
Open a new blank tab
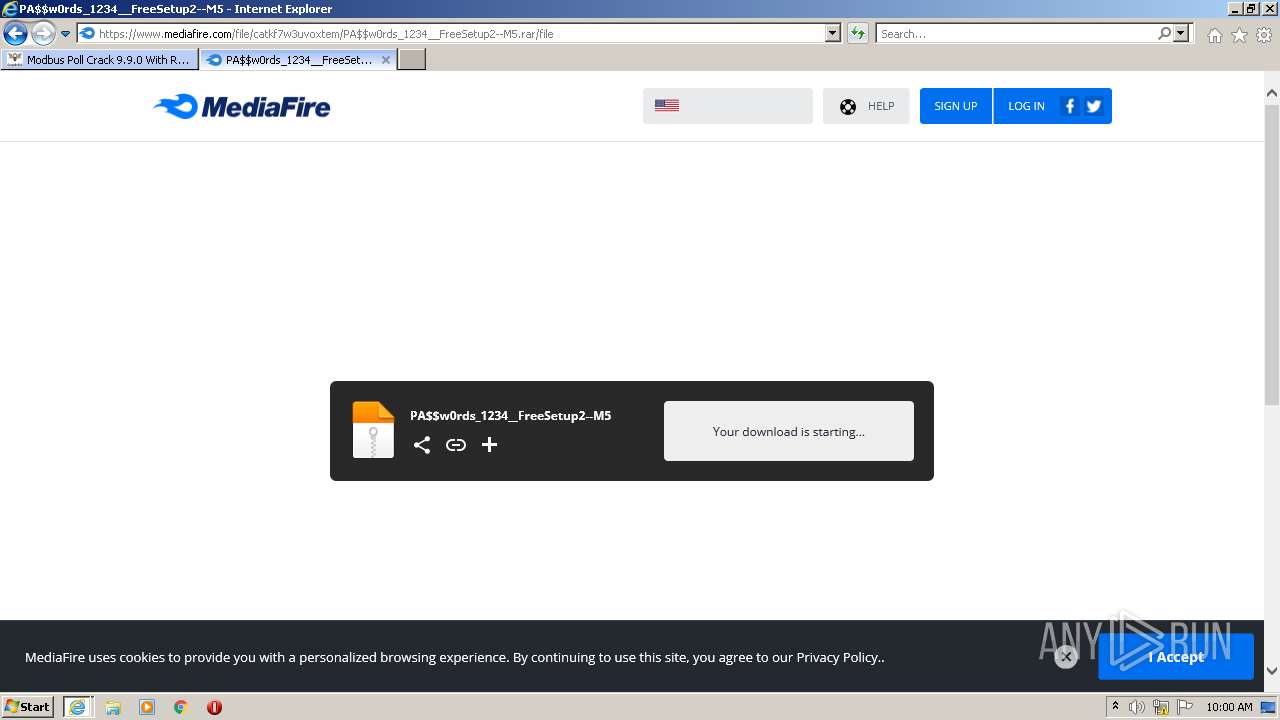pos(412,60)
